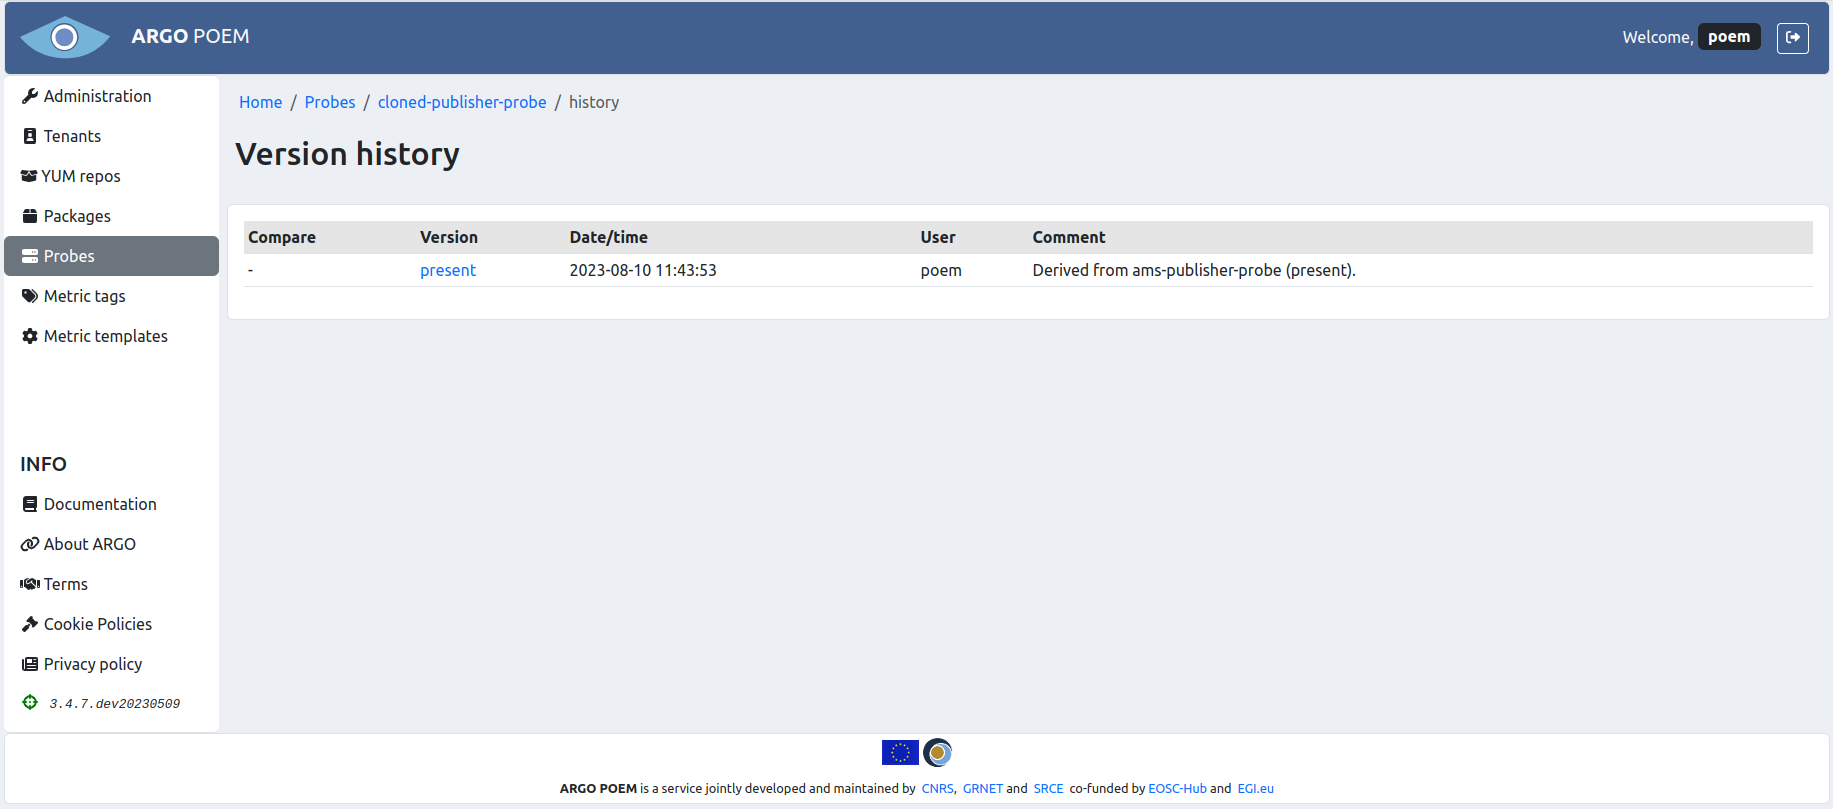1833x809 pixels.
Task: Click the Packages box icon
Action: tap(30, 216)
